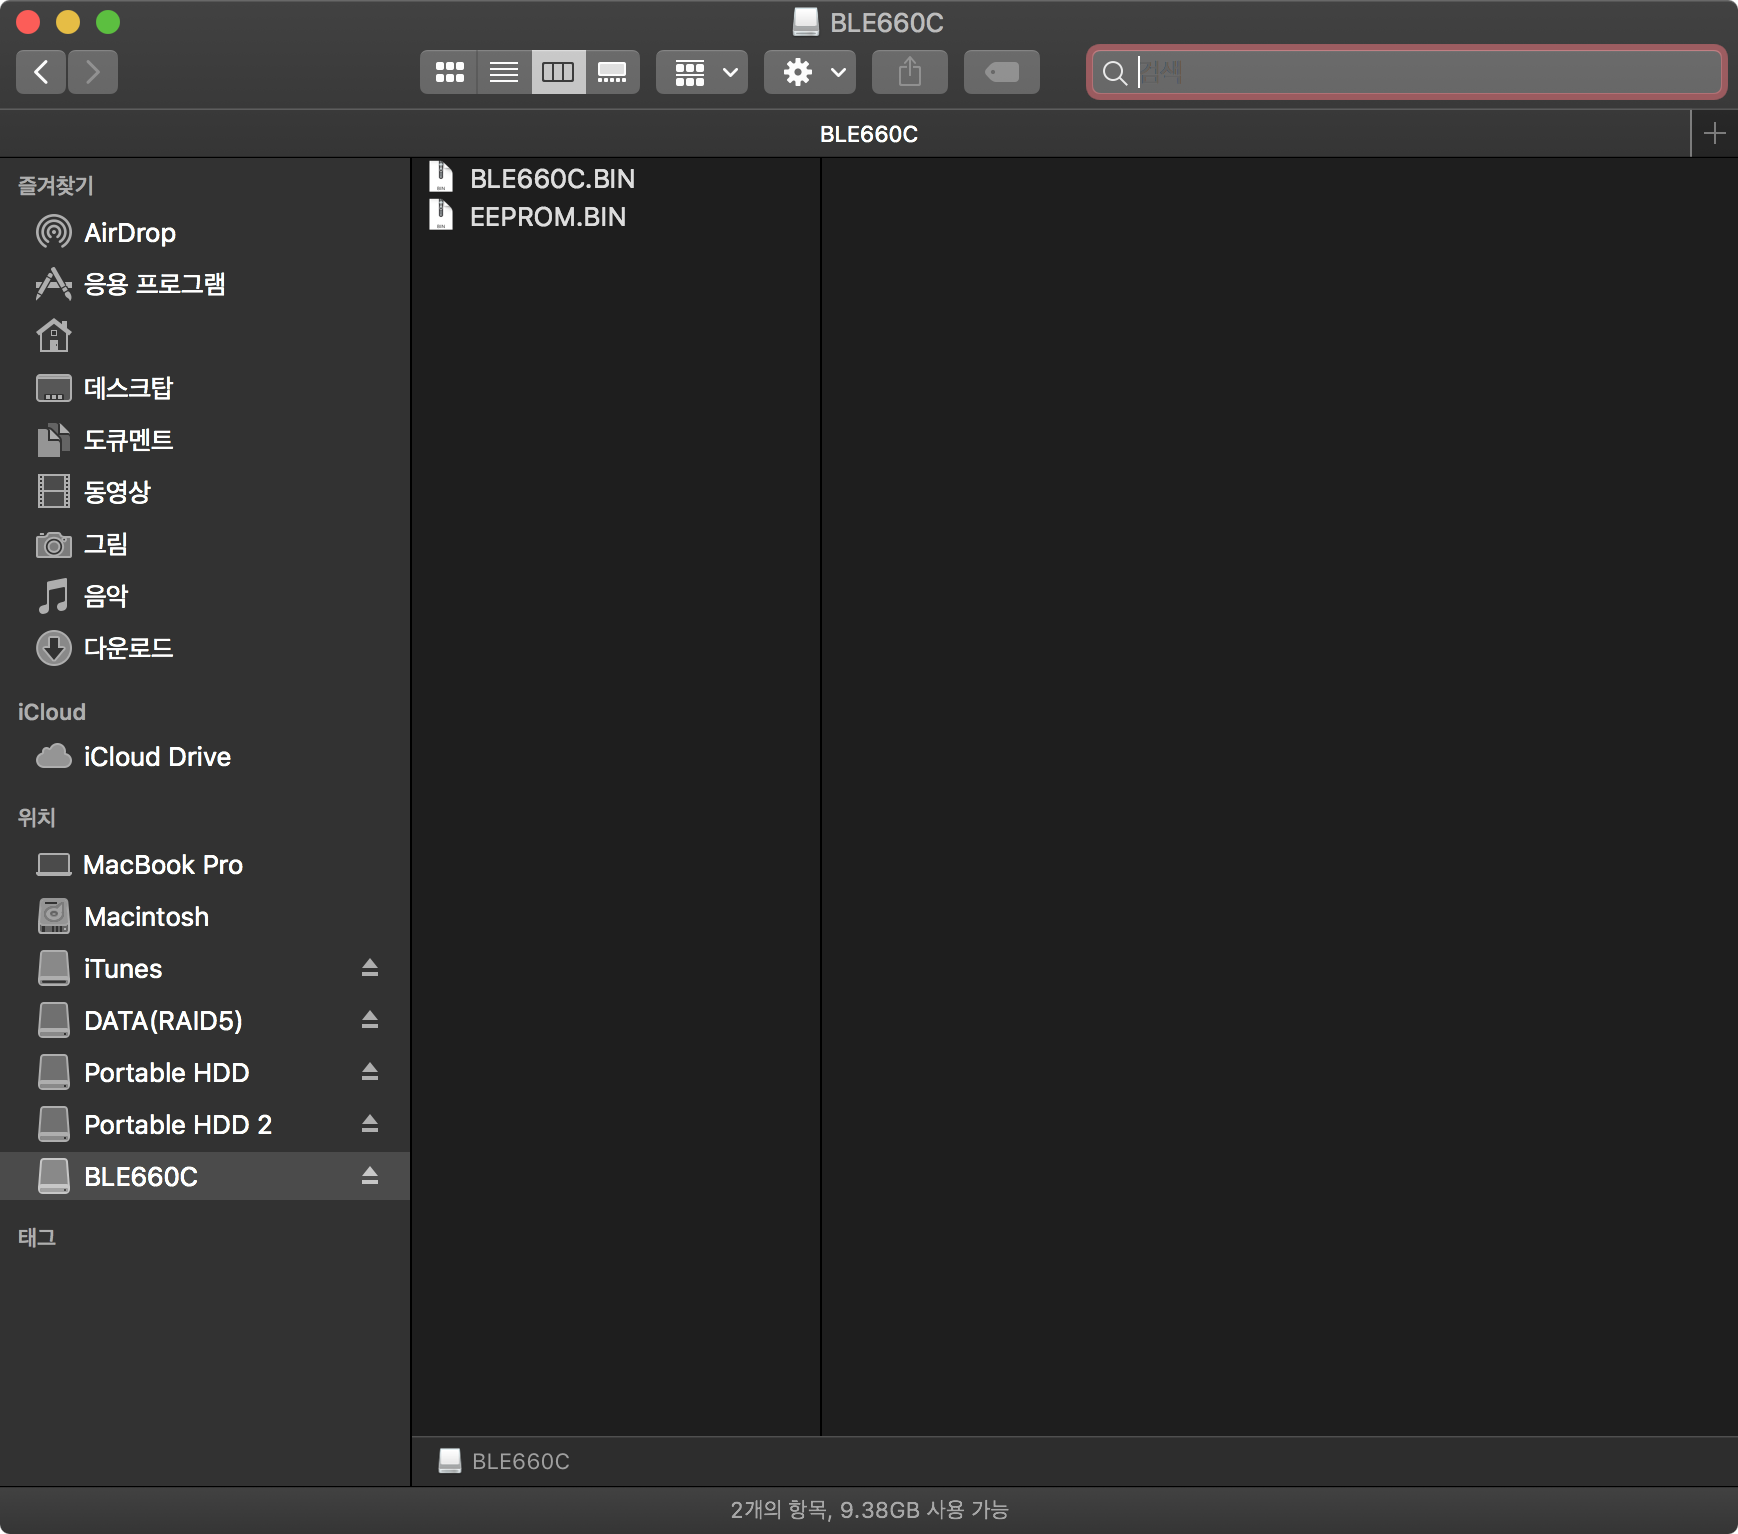The height and width of the screenshot is (1534, 1738).
Task: Switch to list view
Action: click(504, 72)
